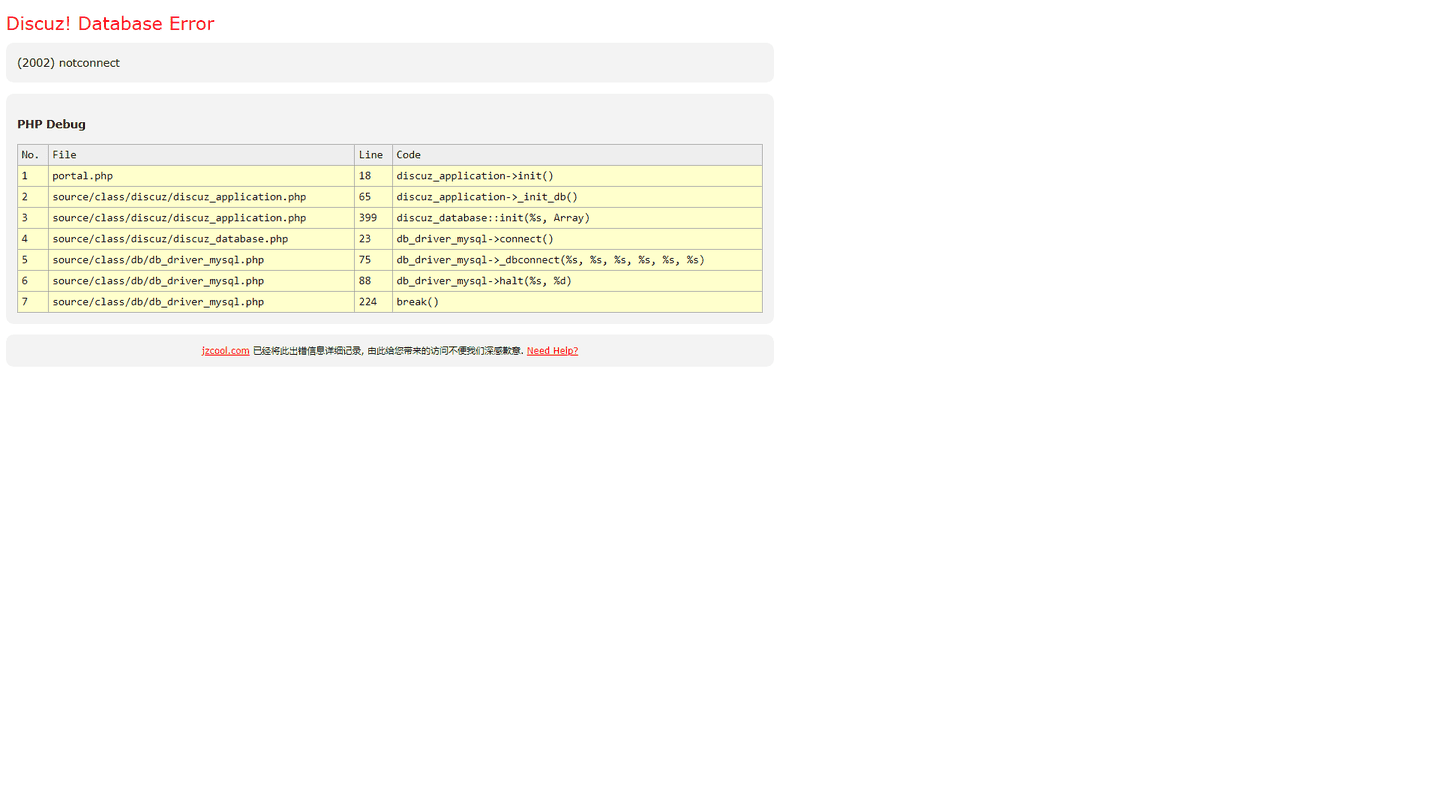Screen dimensions: 1440x810
Task: Click the Chinese apology message in the footer
Action: click(388, 351)
